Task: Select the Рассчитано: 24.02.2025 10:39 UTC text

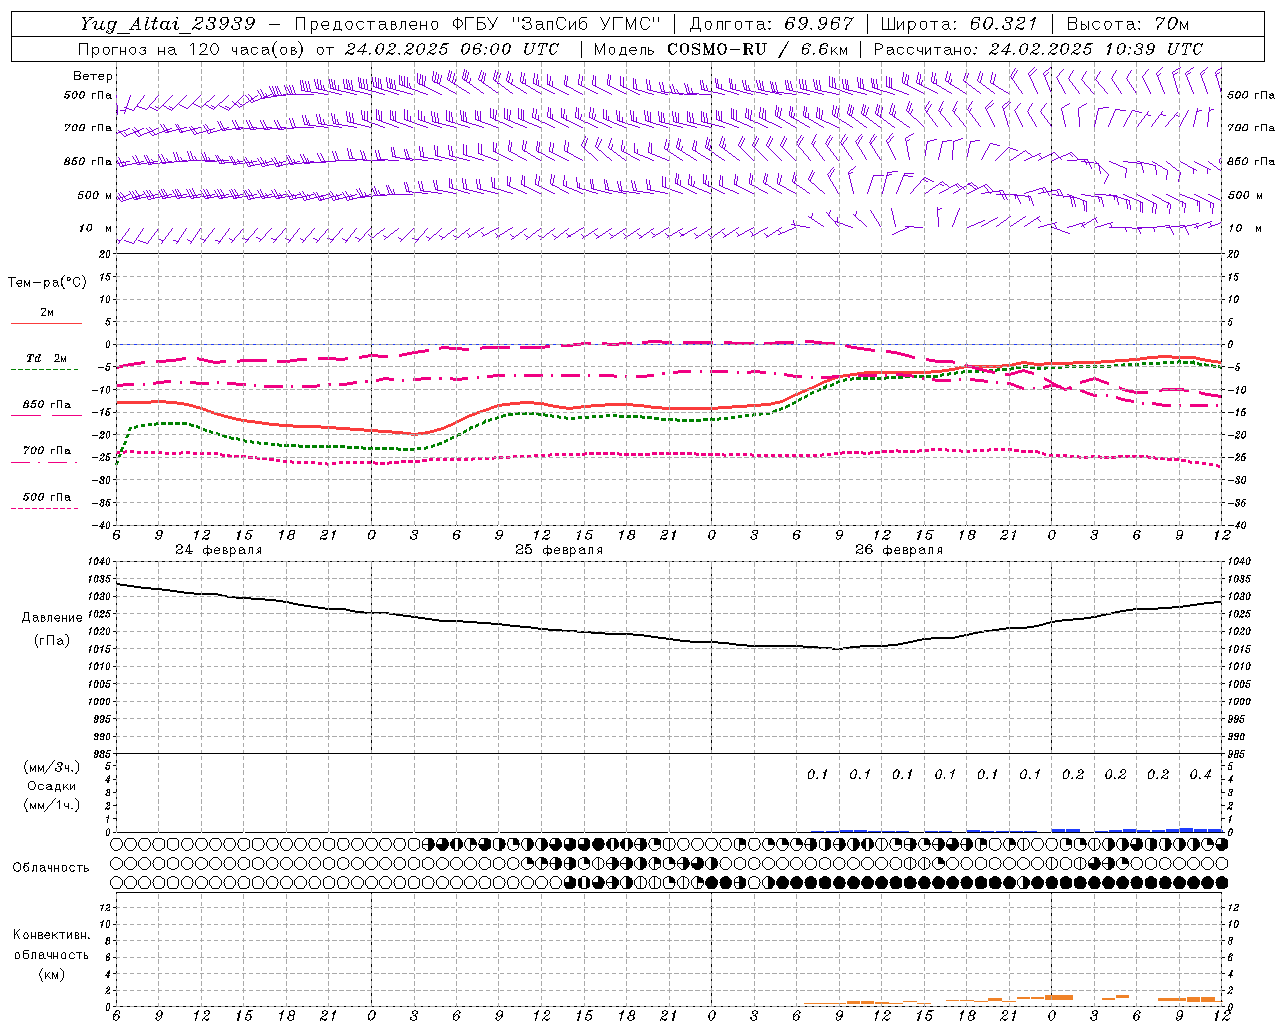Action: (1038, 49)
